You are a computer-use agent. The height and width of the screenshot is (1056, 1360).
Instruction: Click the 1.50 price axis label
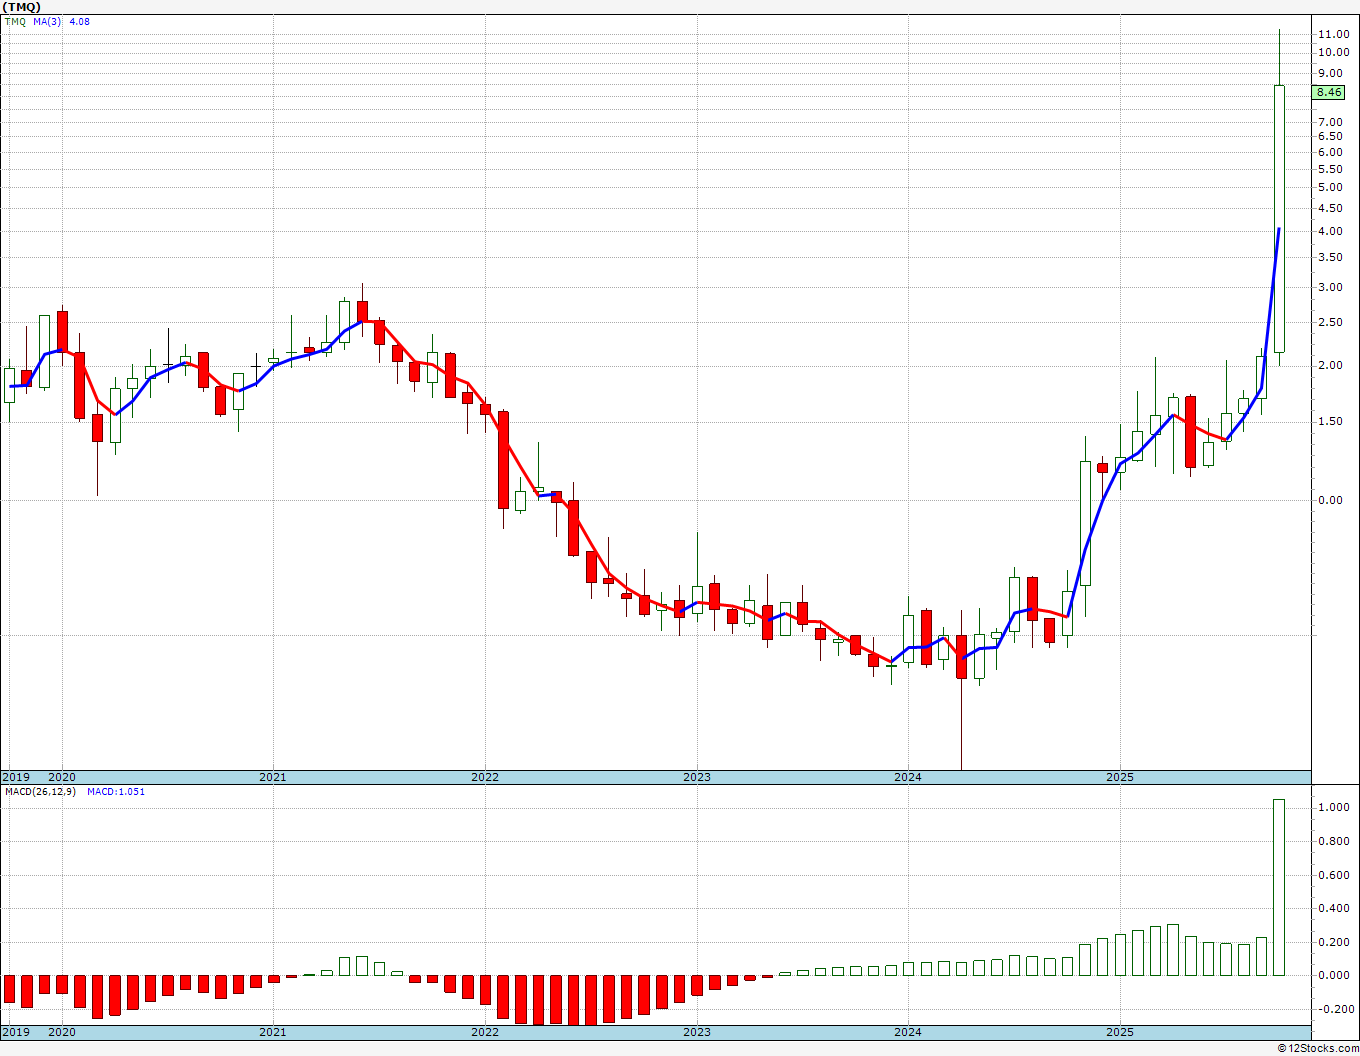click(x=1330, y=421)
